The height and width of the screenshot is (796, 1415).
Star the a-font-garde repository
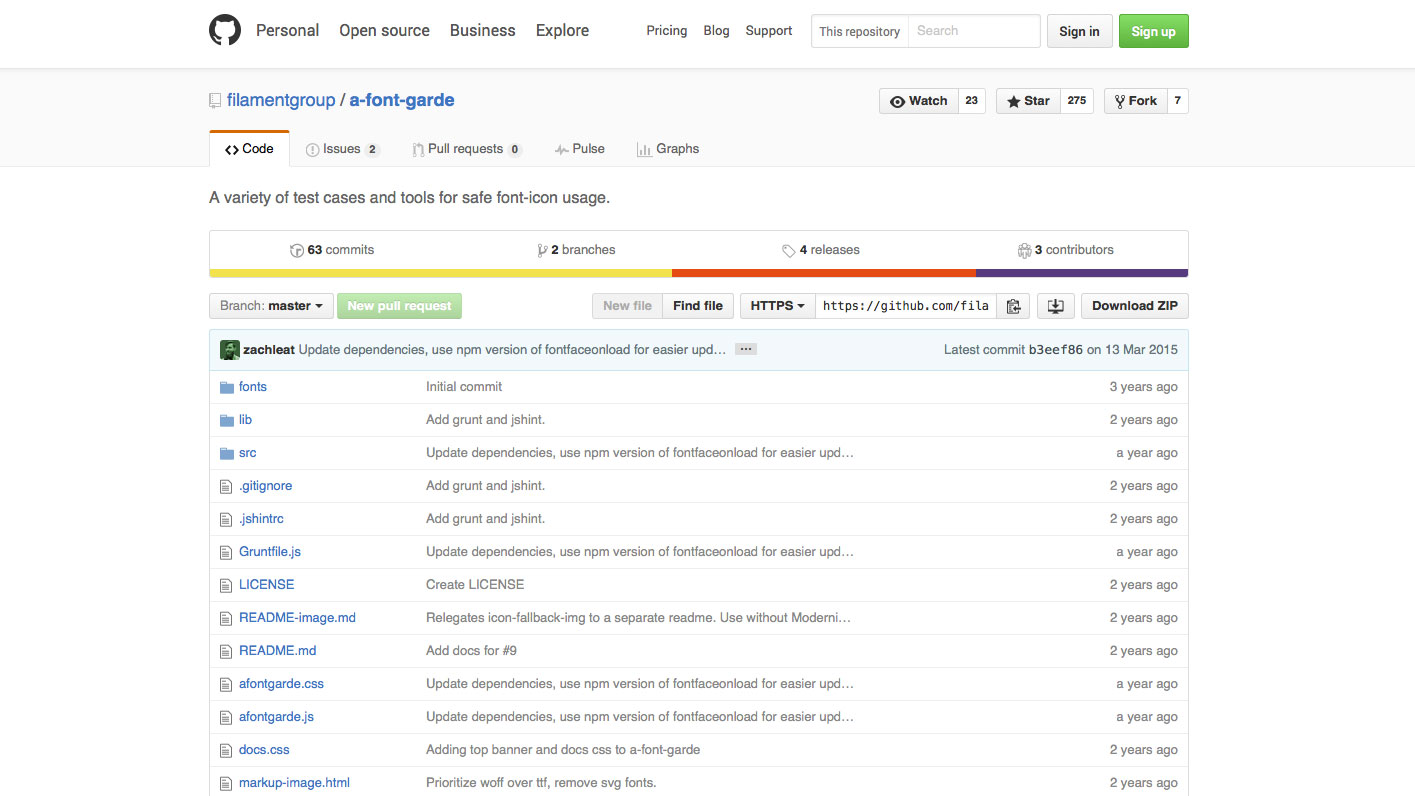tap(1028, 101)
